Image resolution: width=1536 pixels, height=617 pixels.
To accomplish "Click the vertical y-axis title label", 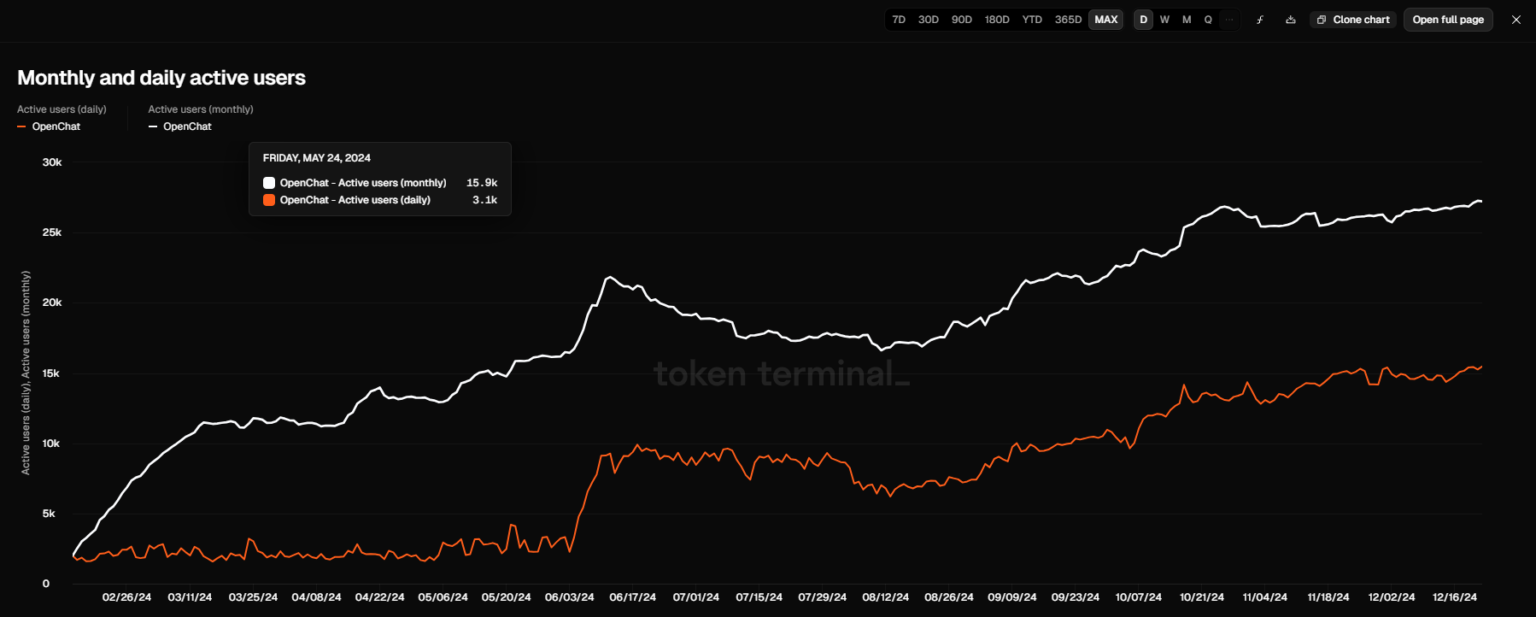I will 25,372.
